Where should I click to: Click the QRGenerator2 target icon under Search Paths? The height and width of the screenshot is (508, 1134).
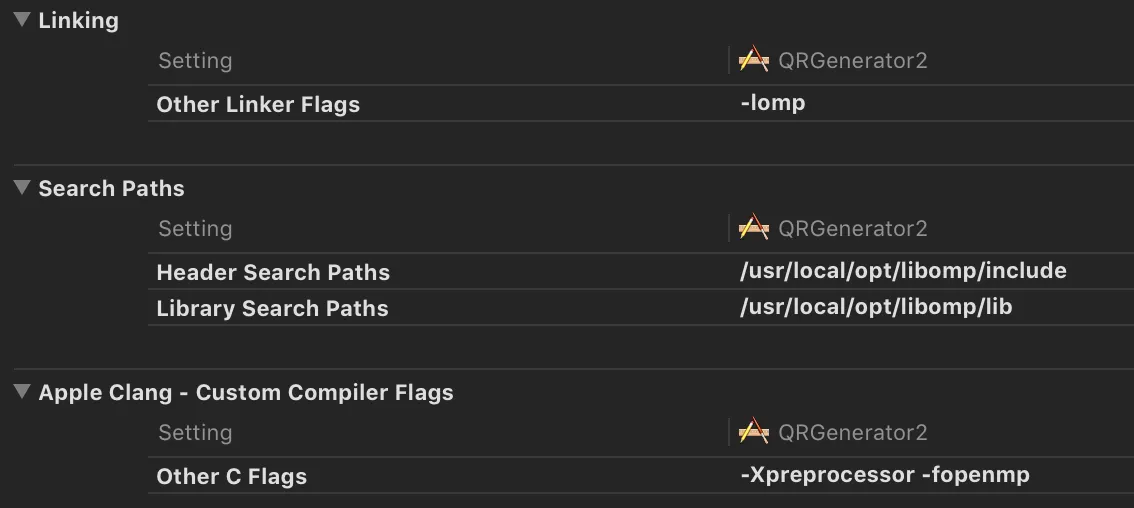coord(754,227)
